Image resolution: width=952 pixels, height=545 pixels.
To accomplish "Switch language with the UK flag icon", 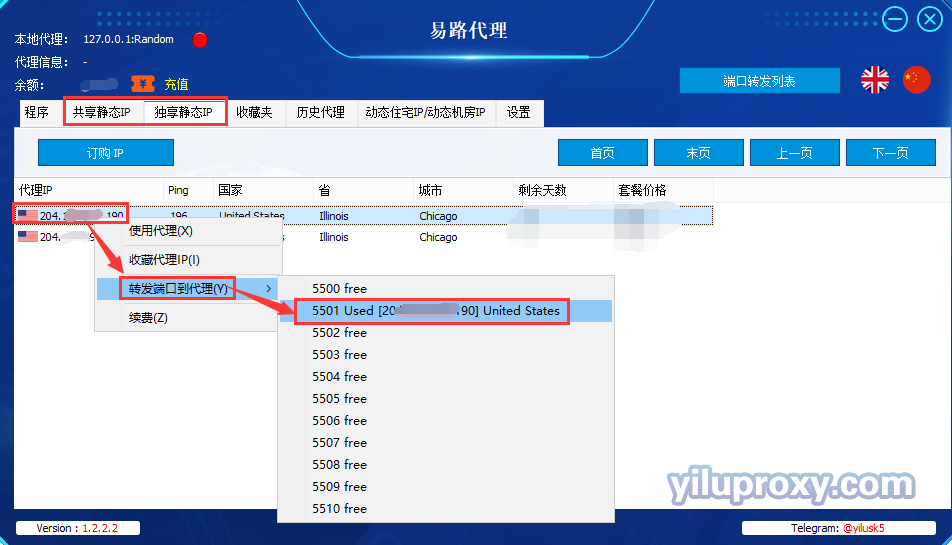I will point(875,80).
